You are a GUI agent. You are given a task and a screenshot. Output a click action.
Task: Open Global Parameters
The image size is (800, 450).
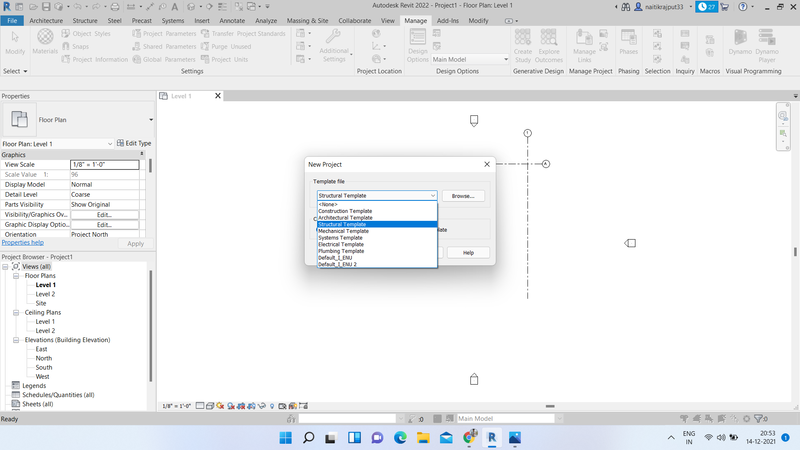point(164,59)
